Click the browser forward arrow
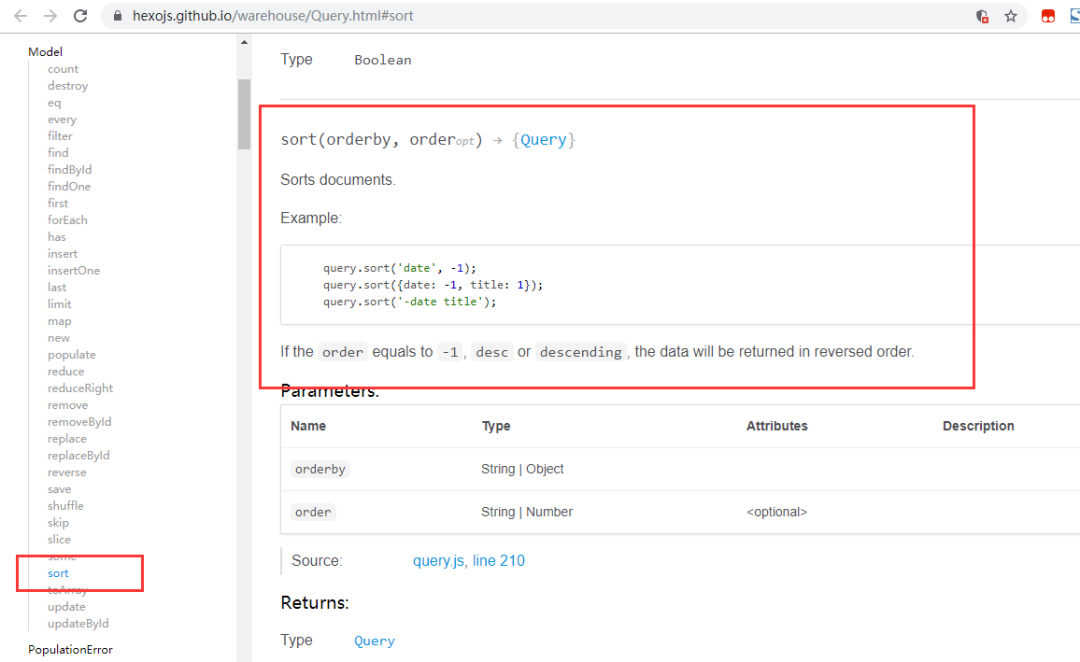This screenshot has width=1080, height=662. click(x=50, y=16)
